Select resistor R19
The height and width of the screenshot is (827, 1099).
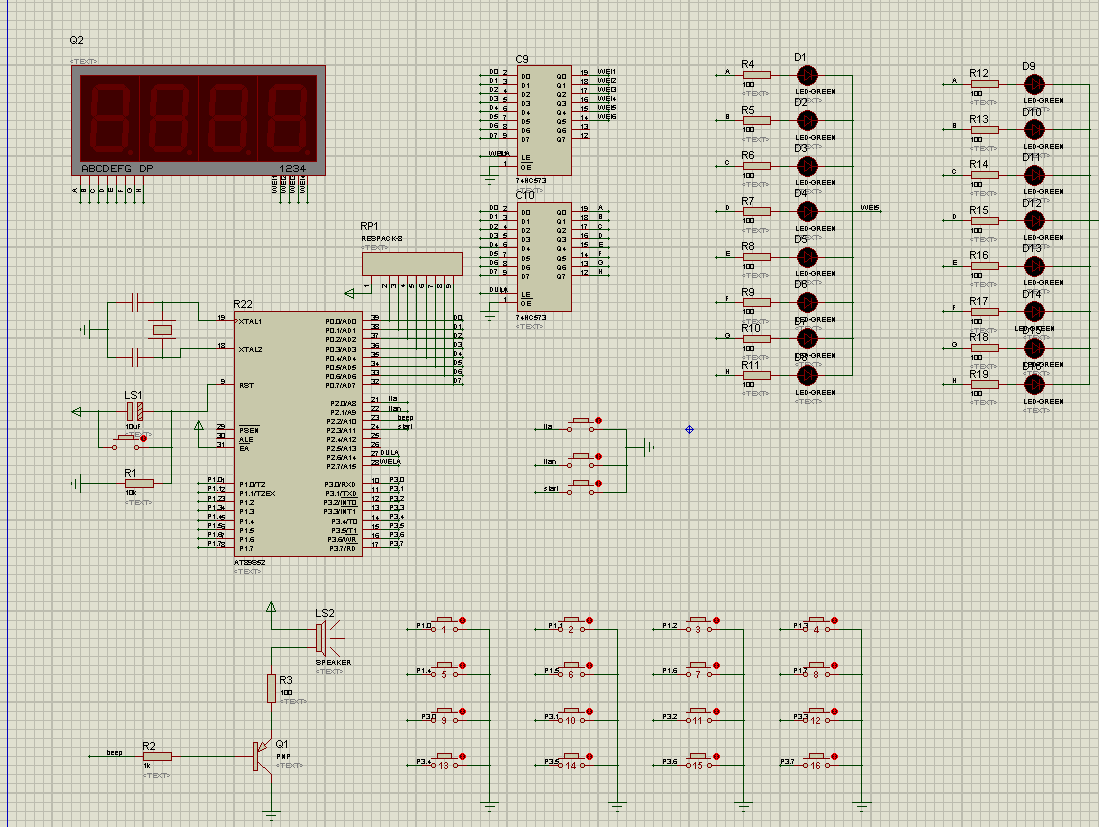point(985,384)
